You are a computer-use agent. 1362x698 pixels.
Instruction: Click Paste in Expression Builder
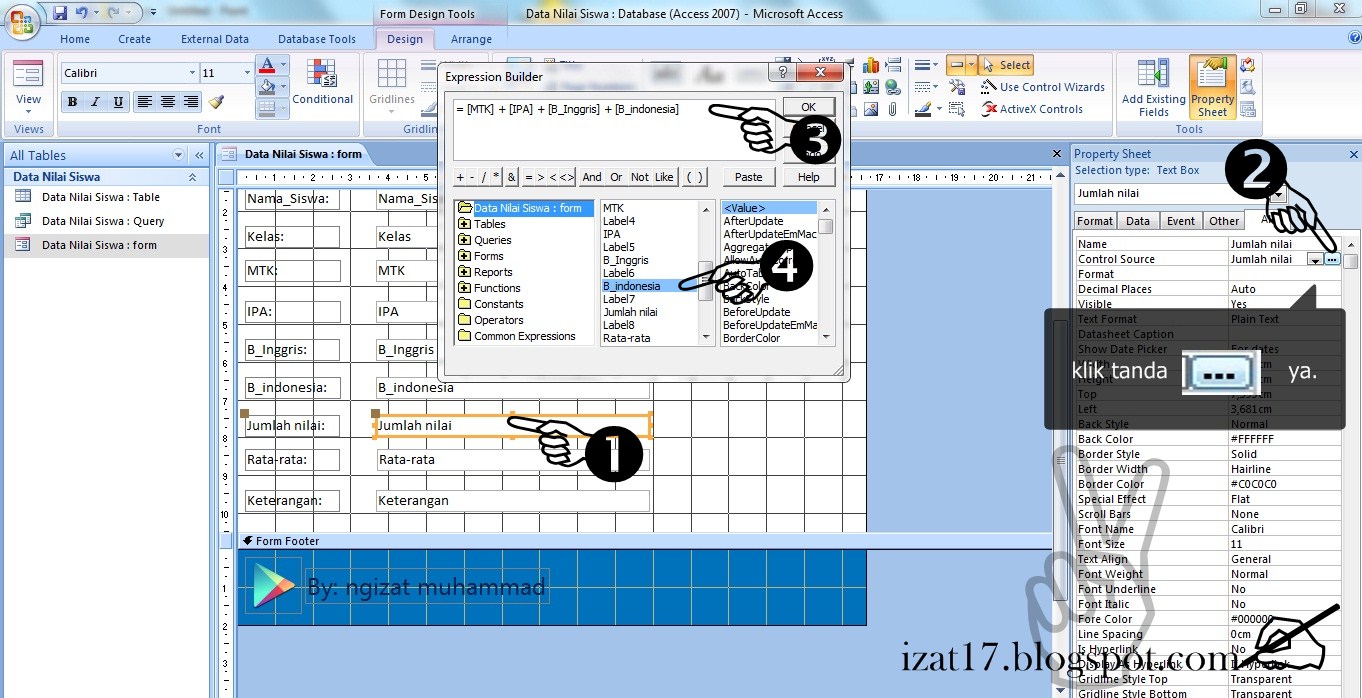coord(748,177)
